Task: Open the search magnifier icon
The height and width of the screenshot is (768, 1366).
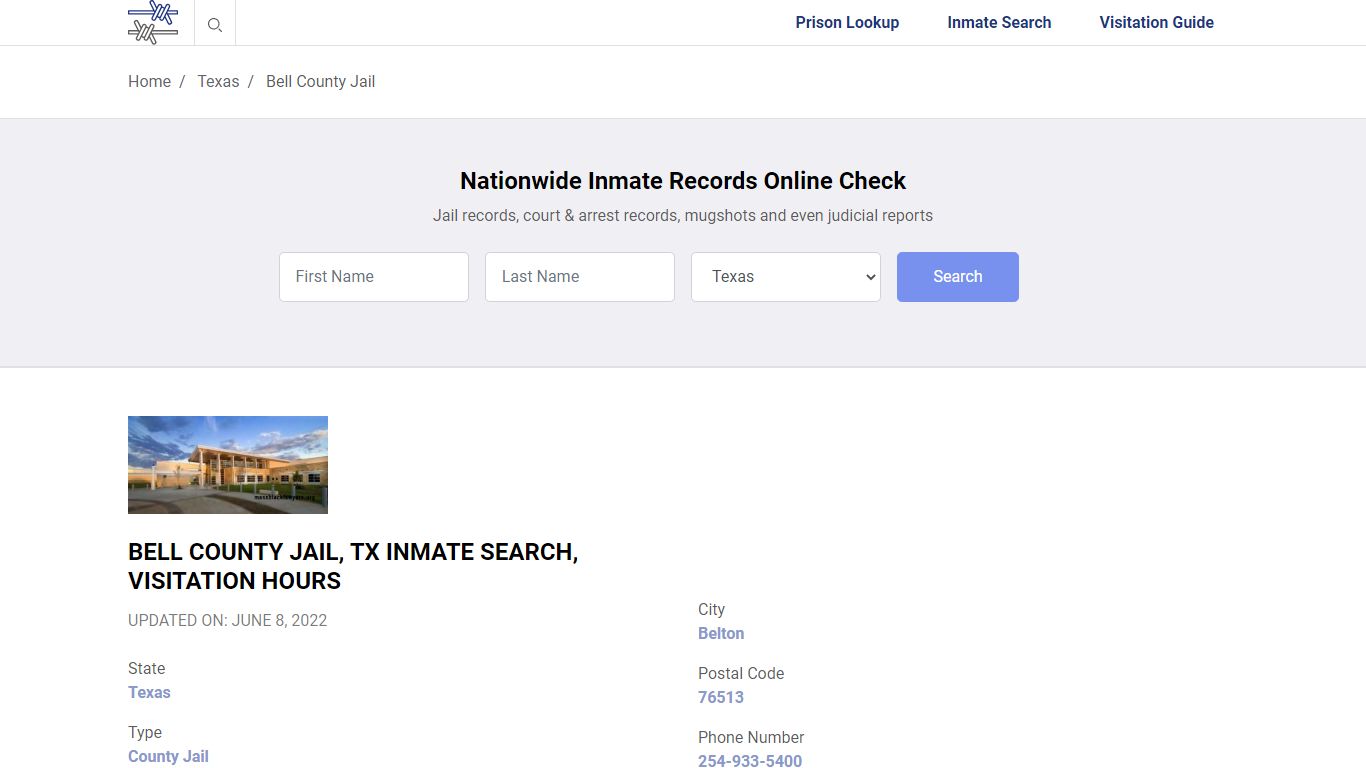Action: click(x=215, y=25)
